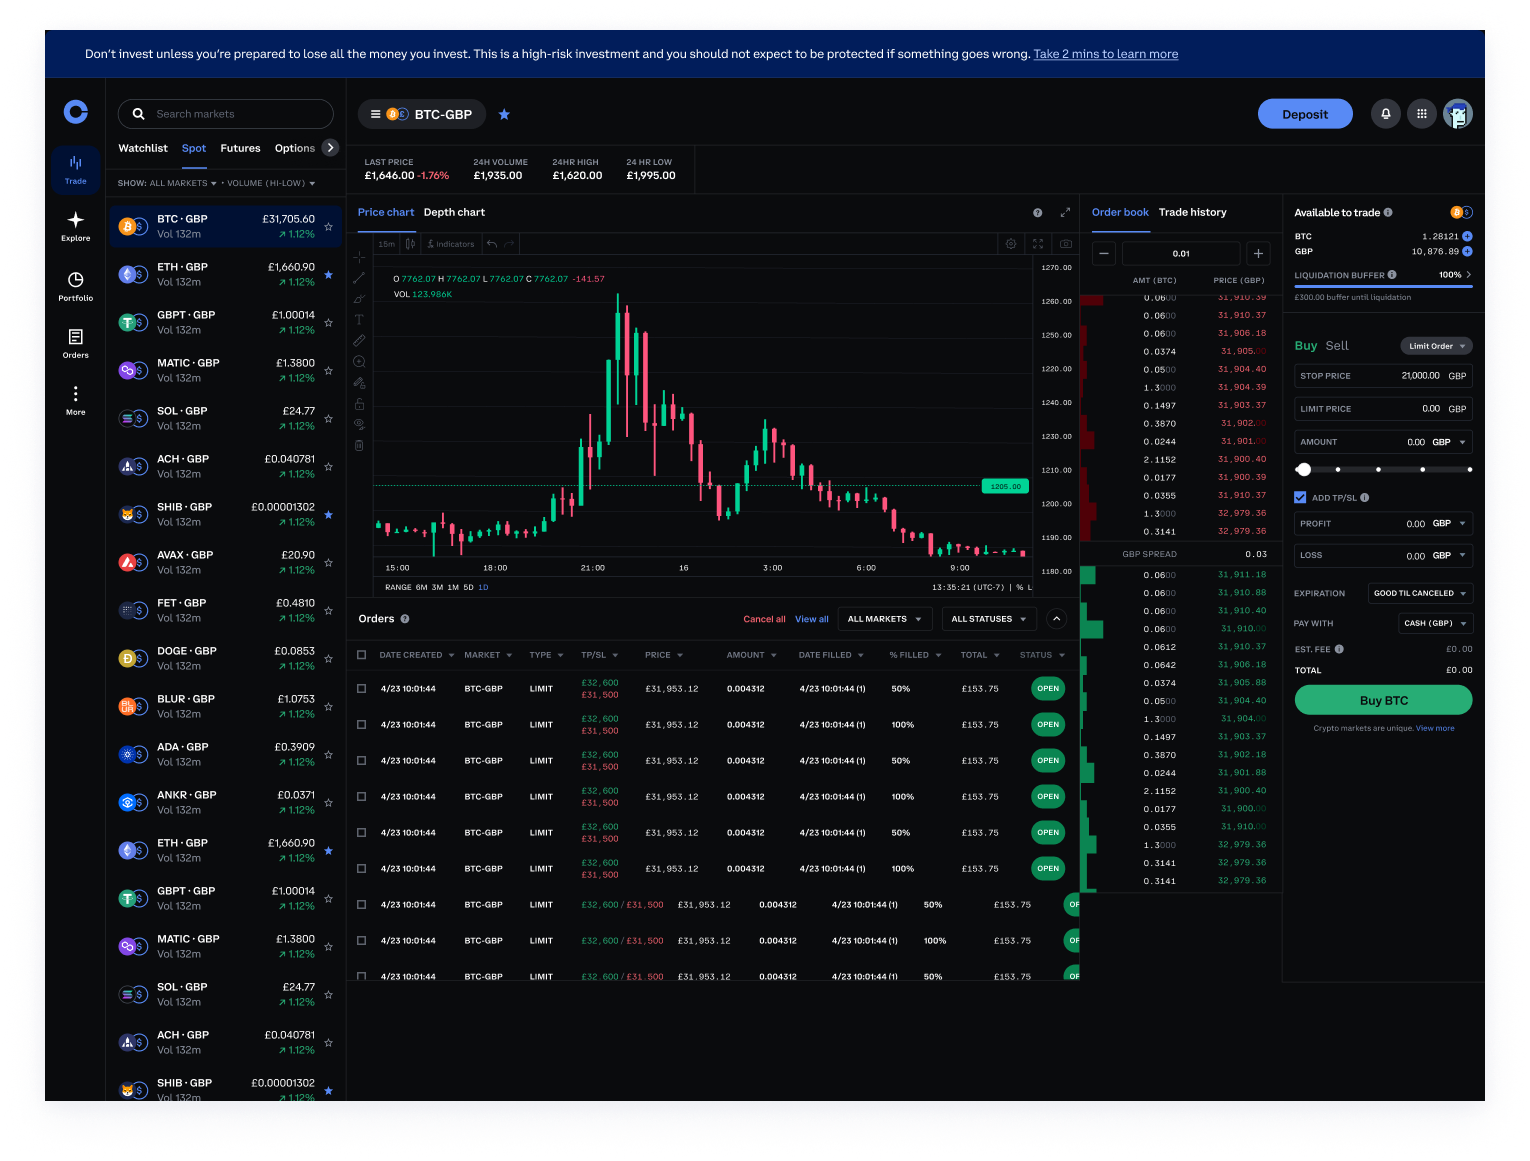
Task: Open the chart settings gear icon
Action: click(1011, 244)
